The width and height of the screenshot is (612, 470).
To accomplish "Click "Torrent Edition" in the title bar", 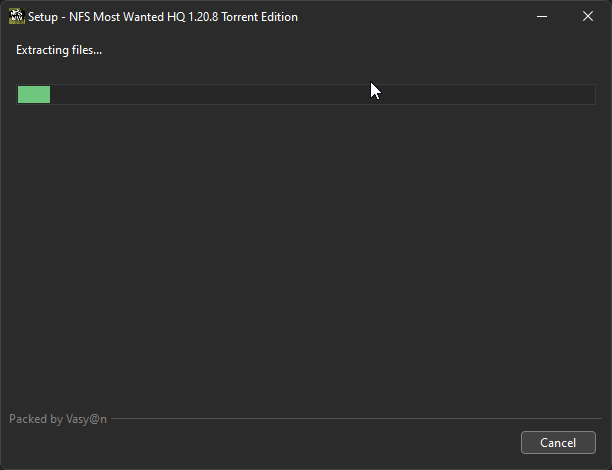I will click(260, 17).
